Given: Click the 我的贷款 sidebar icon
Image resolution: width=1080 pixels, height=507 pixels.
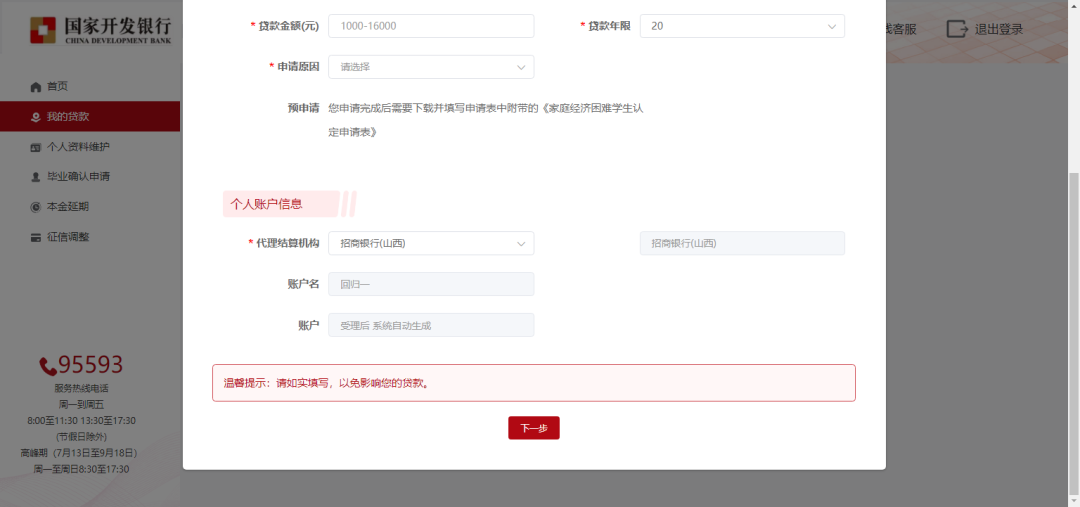Looking at the screenshot, I should click(x=36, y=117).
